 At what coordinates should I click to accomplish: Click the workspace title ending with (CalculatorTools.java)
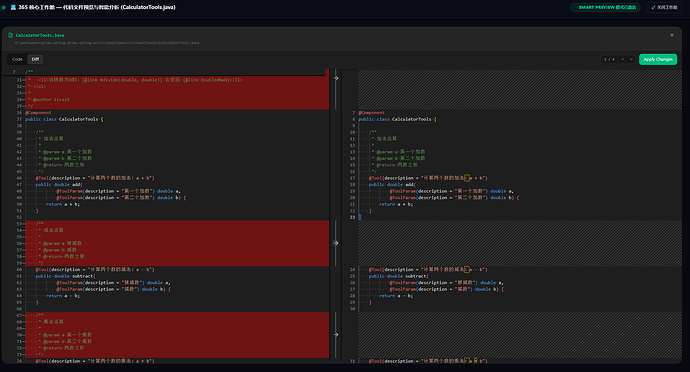coord(97,7)
